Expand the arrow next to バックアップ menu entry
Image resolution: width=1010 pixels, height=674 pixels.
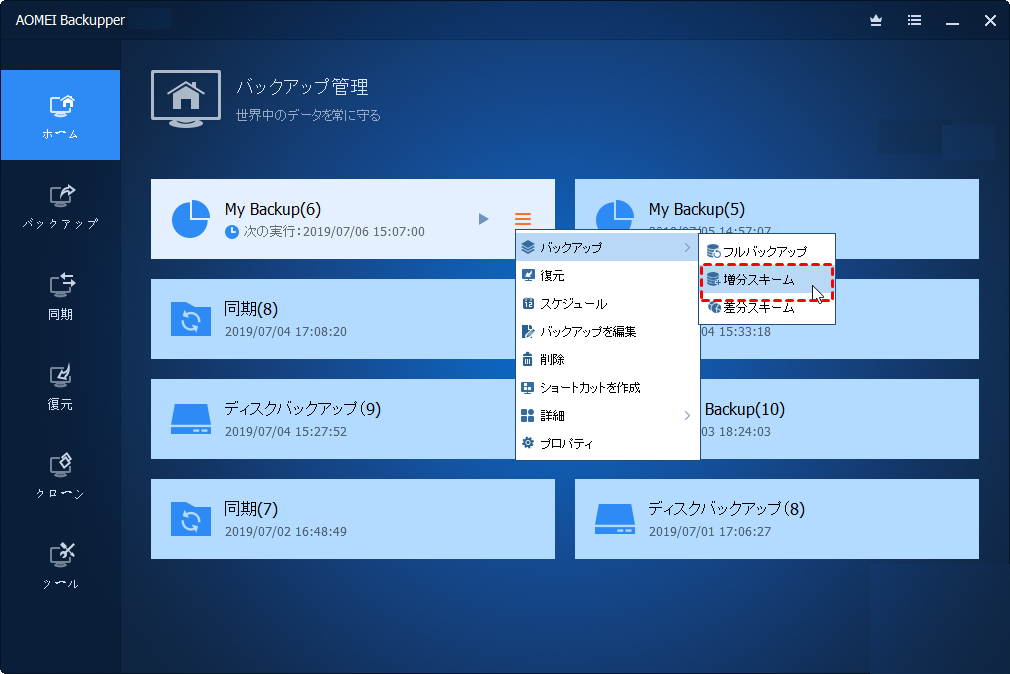click(x=687, y=247)
